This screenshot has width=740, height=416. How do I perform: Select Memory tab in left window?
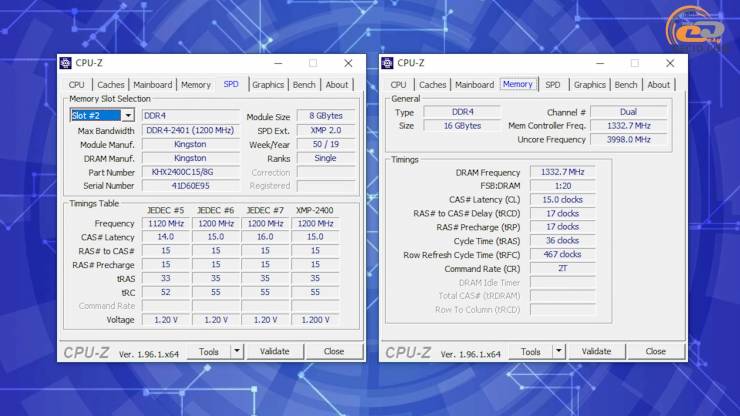click(x=196, y=85)
